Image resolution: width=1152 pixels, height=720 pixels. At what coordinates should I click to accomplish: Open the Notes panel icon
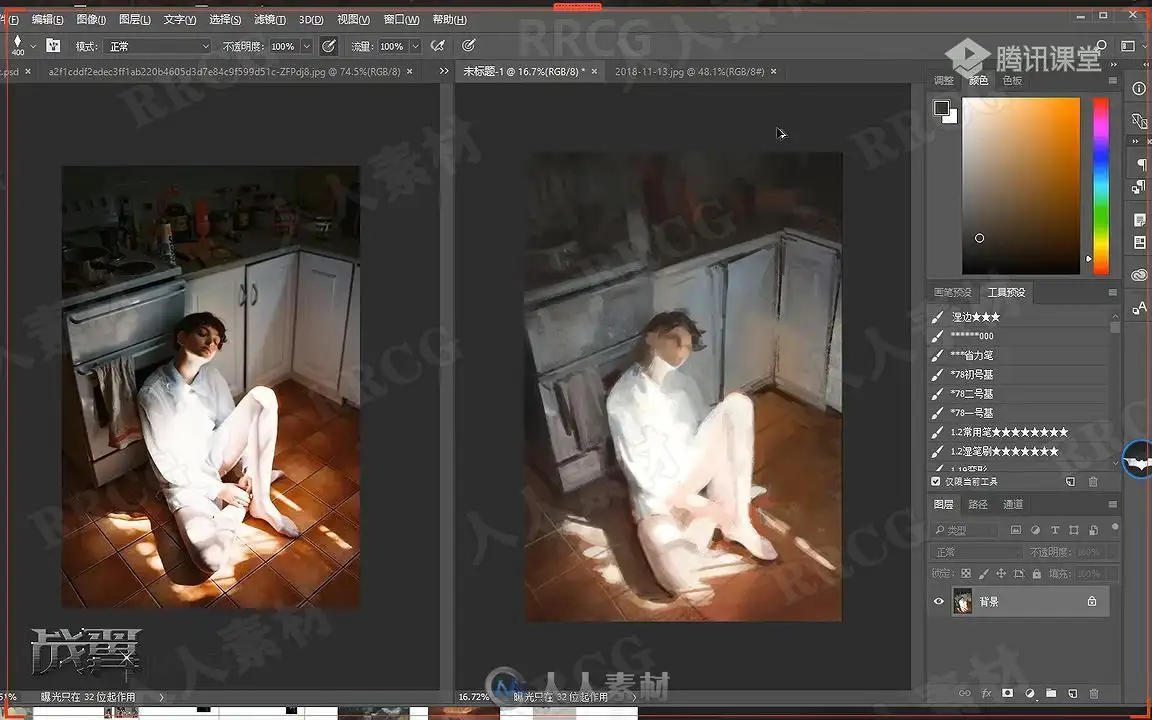[1140, 220]
